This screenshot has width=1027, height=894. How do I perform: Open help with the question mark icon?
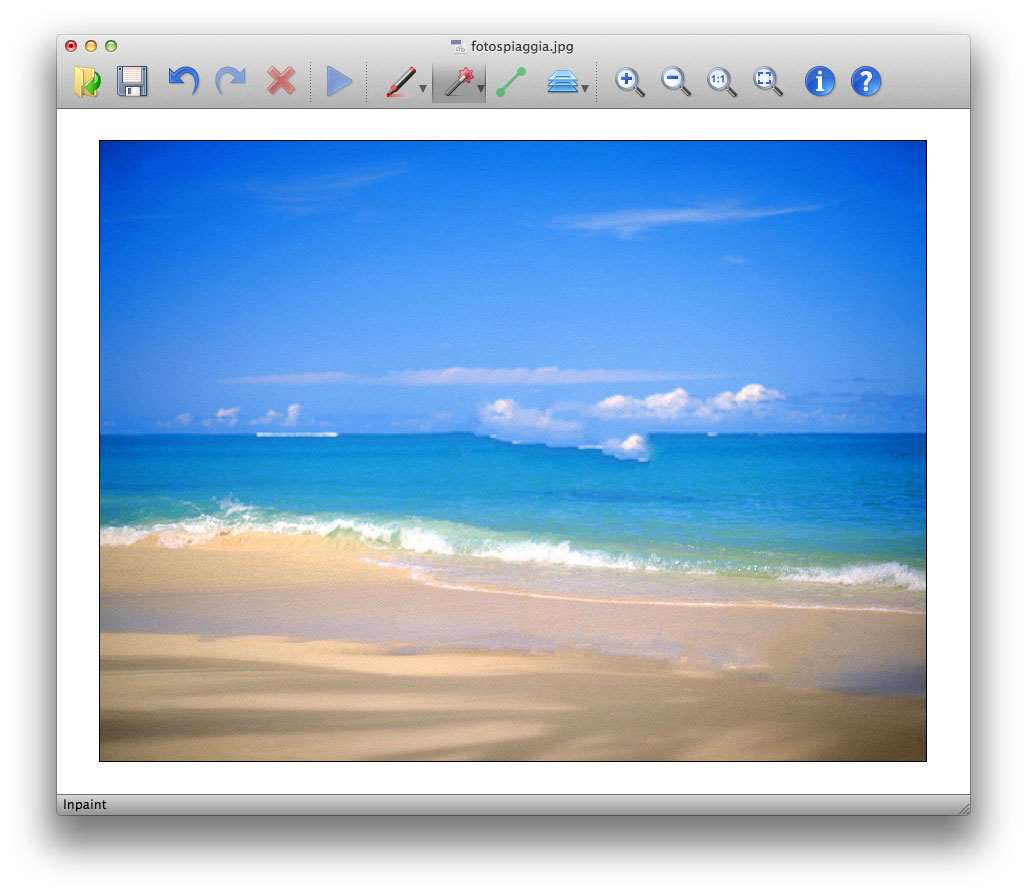(x=866, y=82)
